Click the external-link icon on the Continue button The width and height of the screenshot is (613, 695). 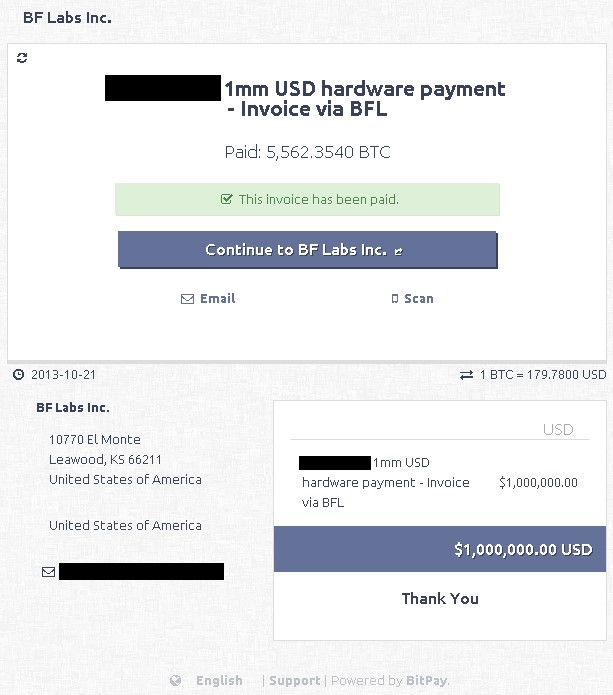pos(399,251)
